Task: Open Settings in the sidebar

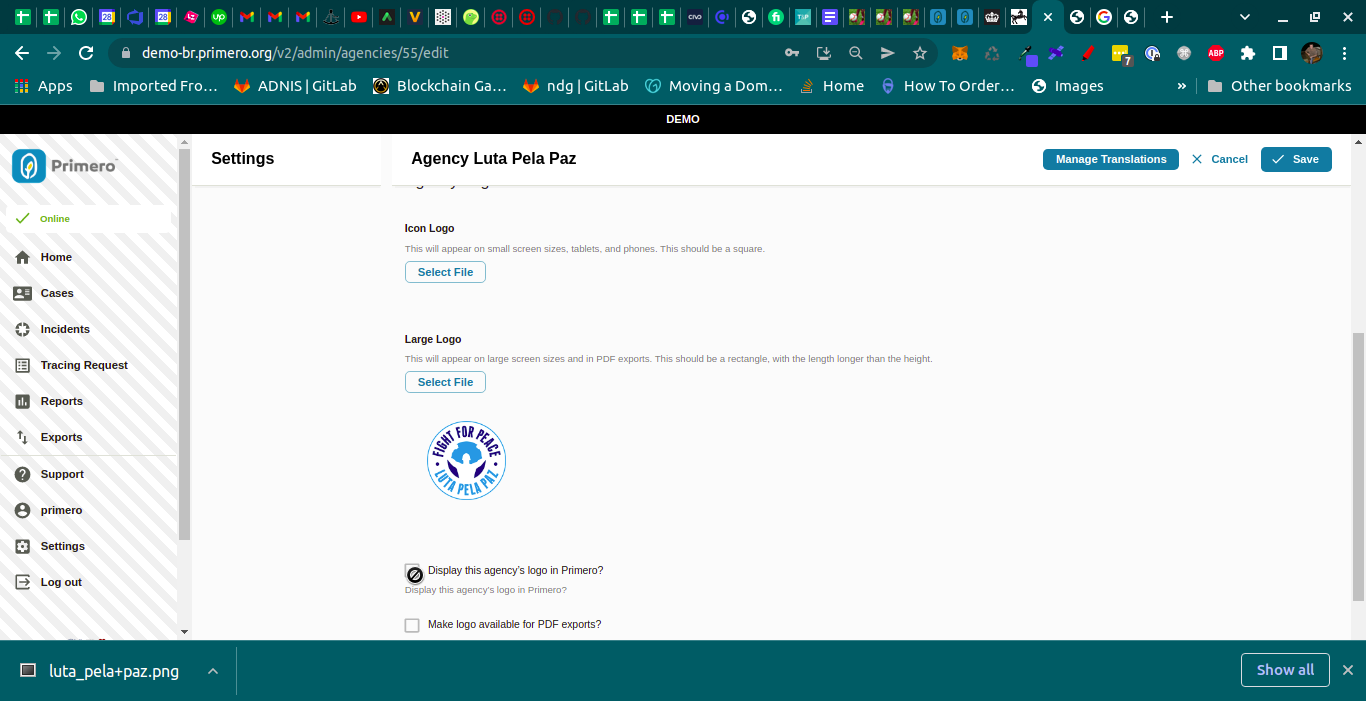Action: click(x=62, y=546)
